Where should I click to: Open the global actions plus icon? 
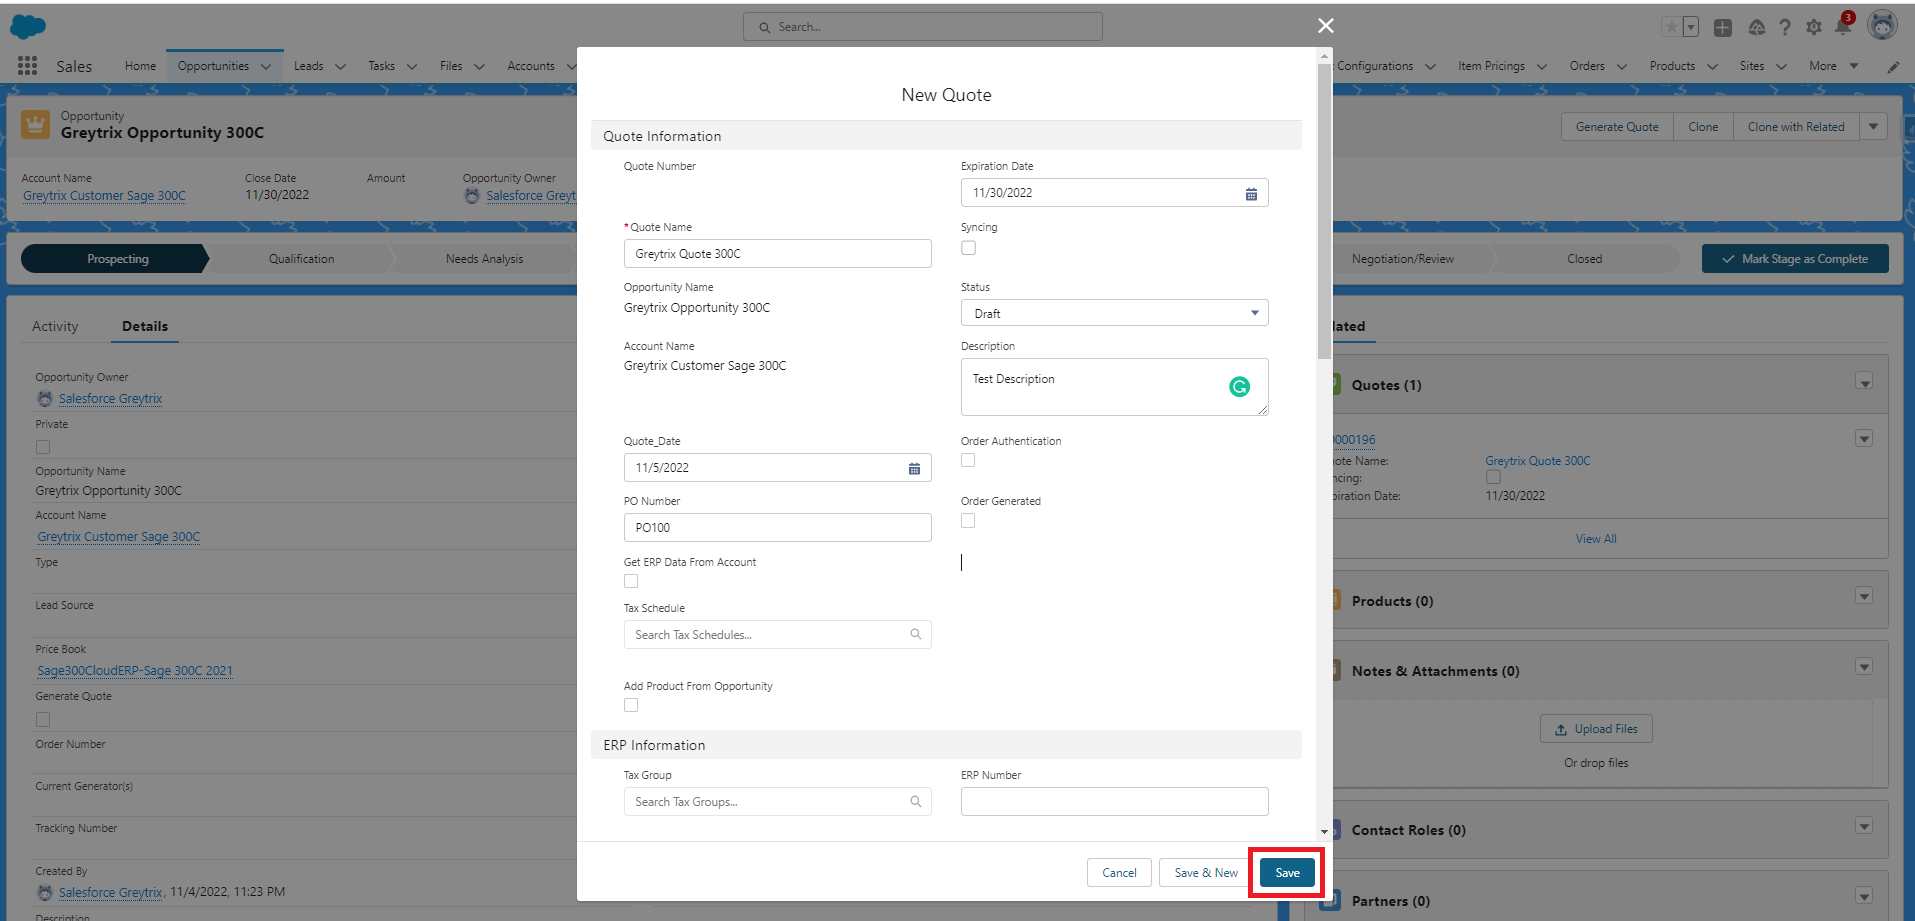tap(1722, 28)
